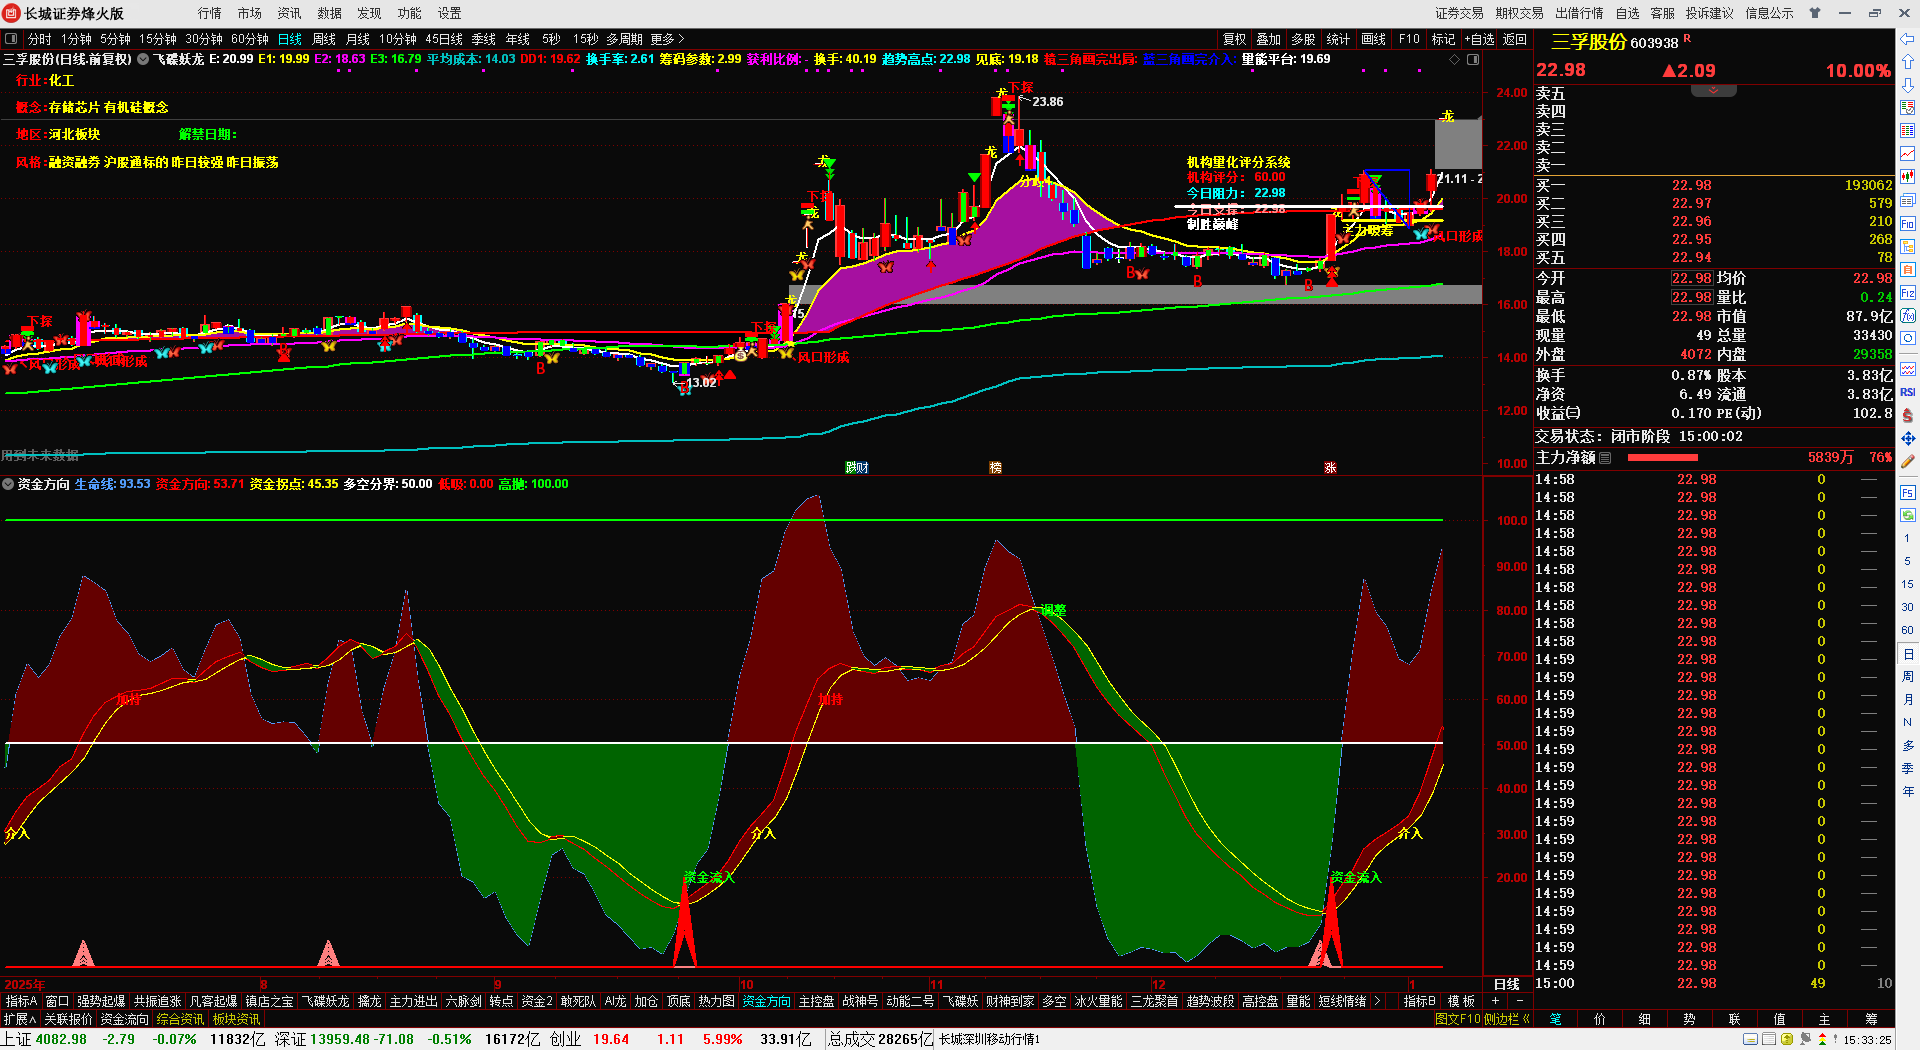The image size is (1920, 1050).
Task: Expand 更多 periods list
Action: coord(667,39)
